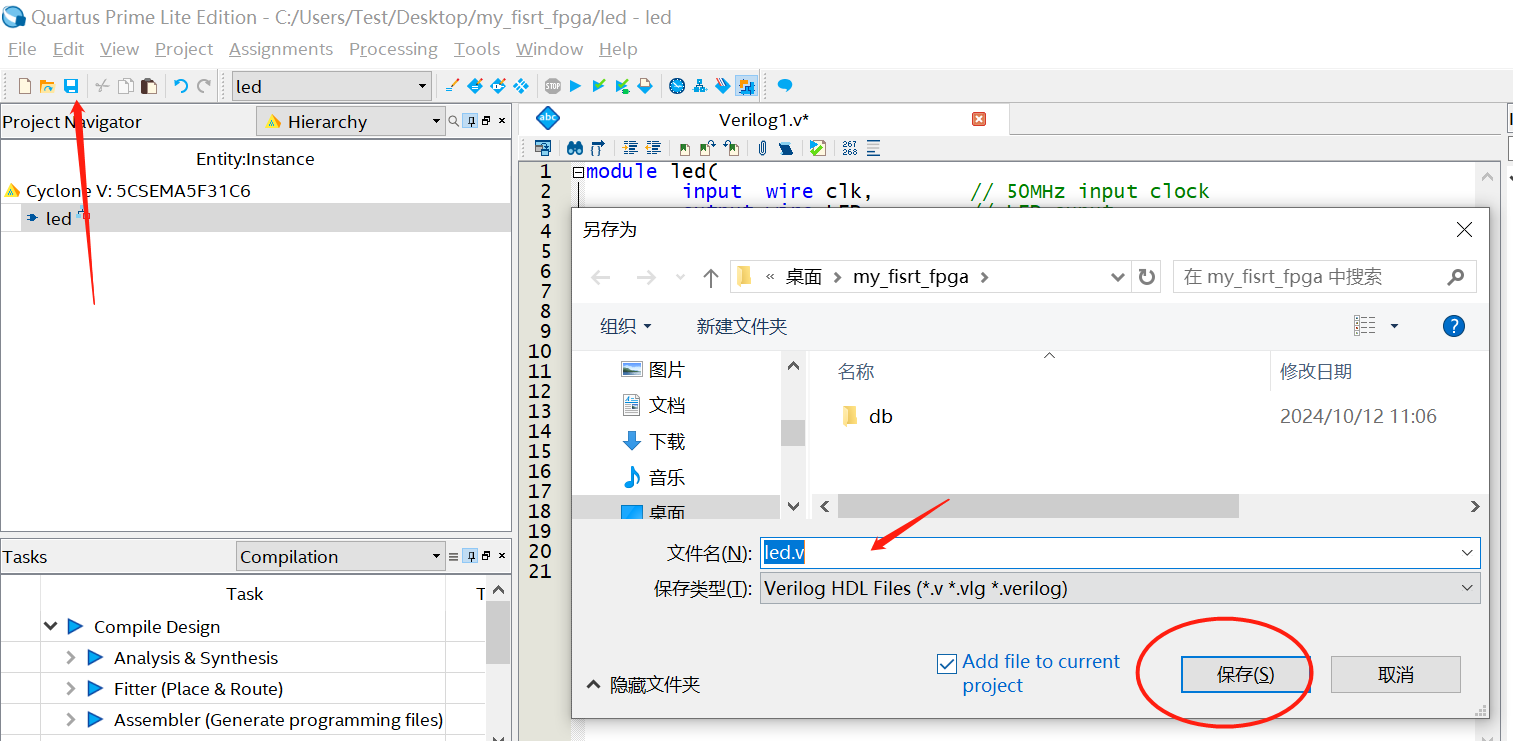This screenshot has width=1513, height=741.
Task: Click the Redo arrow in main toolbar
Action: coord(204,86)
